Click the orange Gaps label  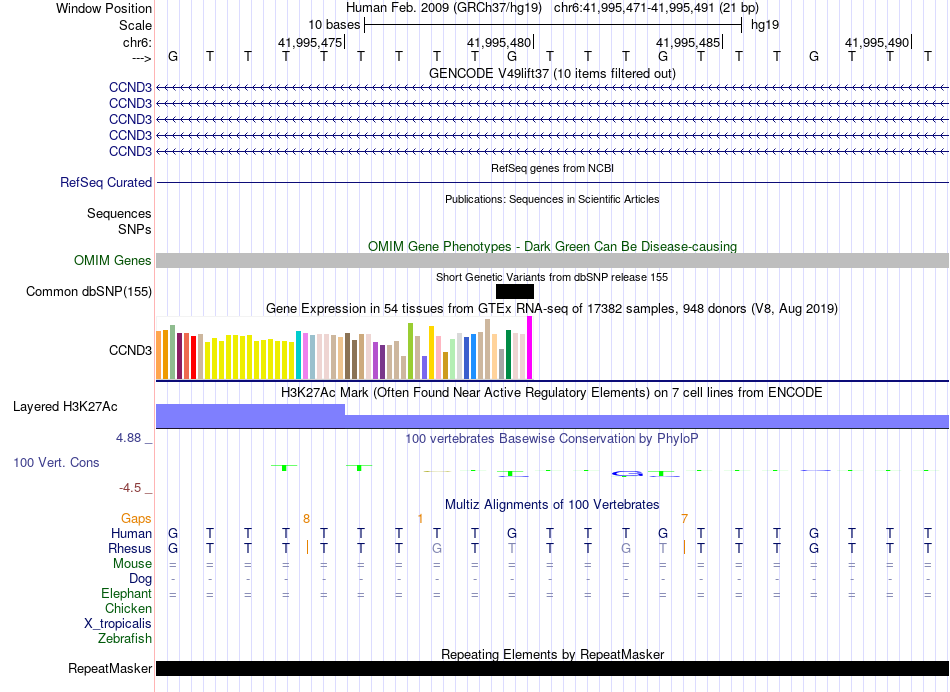coord(136,519)
